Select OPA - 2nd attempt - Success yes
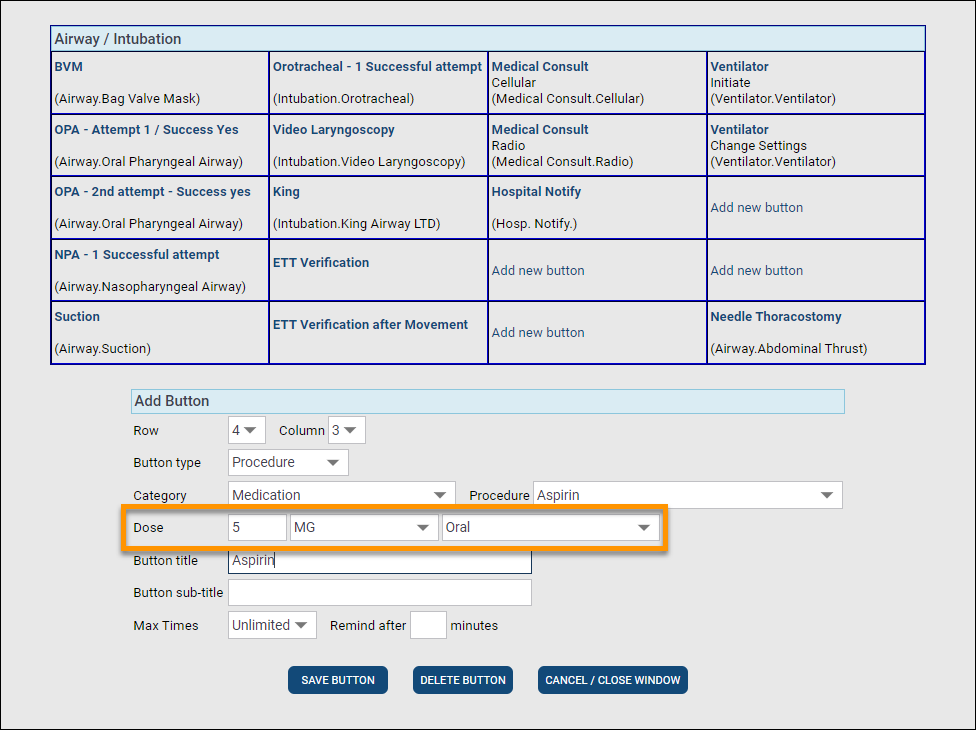 (160, 208)
